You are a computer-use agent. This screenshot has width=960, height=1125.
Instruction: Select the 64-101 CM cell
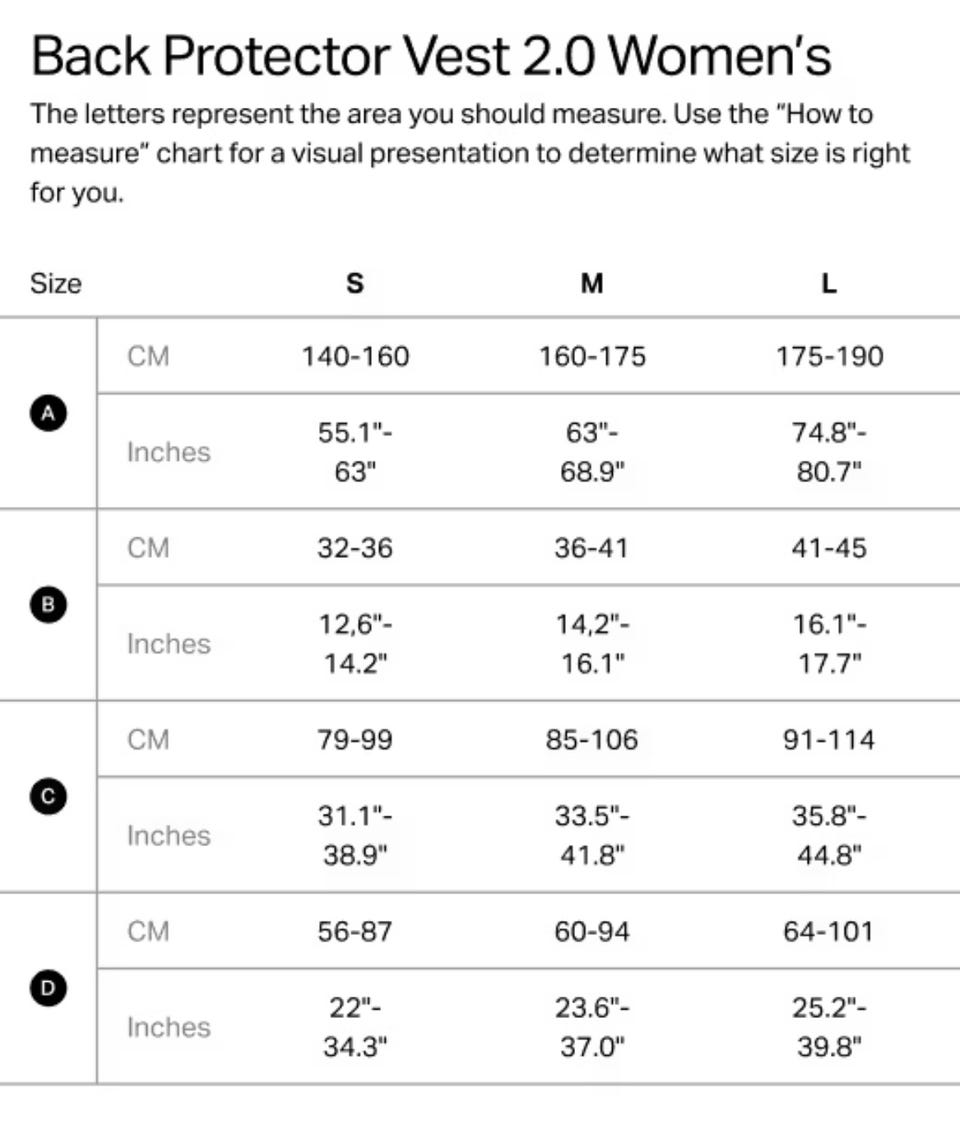[x=829, y=932]
